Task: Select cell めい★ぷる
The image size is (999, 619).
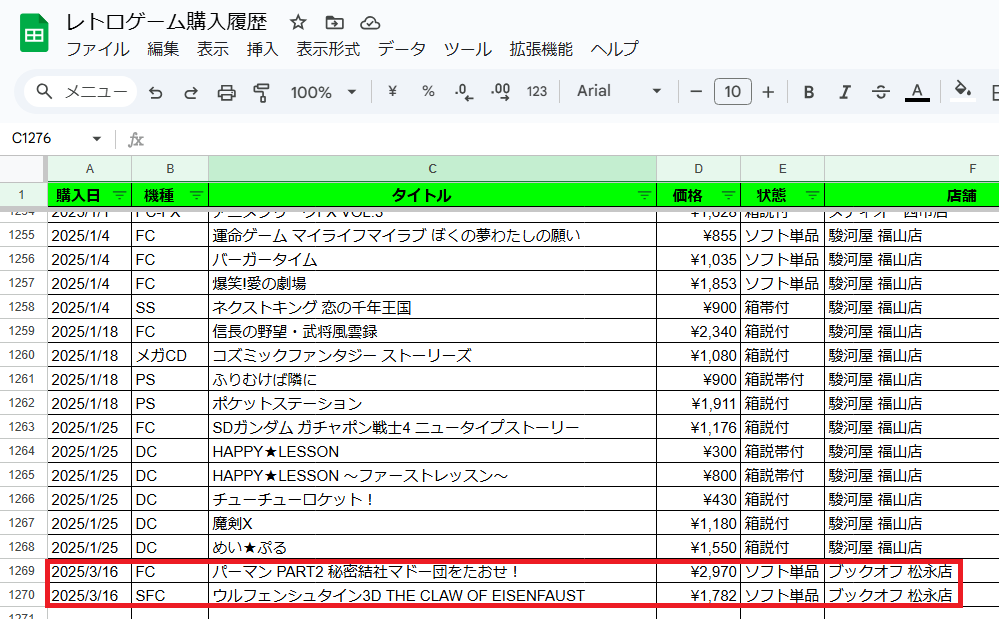Action: pos(433,548)
